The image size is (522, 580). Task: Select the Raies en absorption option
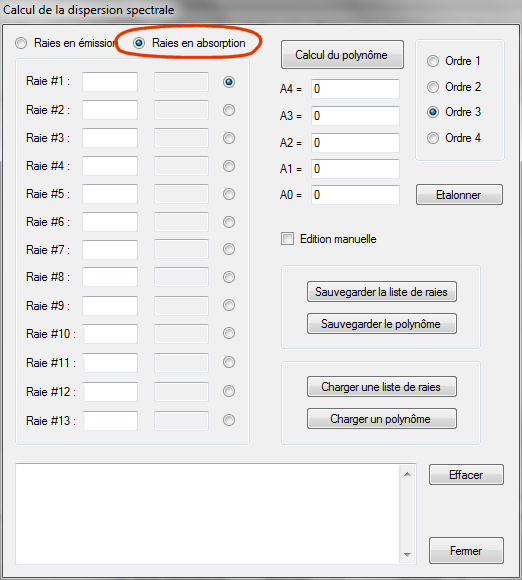(139, 43)
